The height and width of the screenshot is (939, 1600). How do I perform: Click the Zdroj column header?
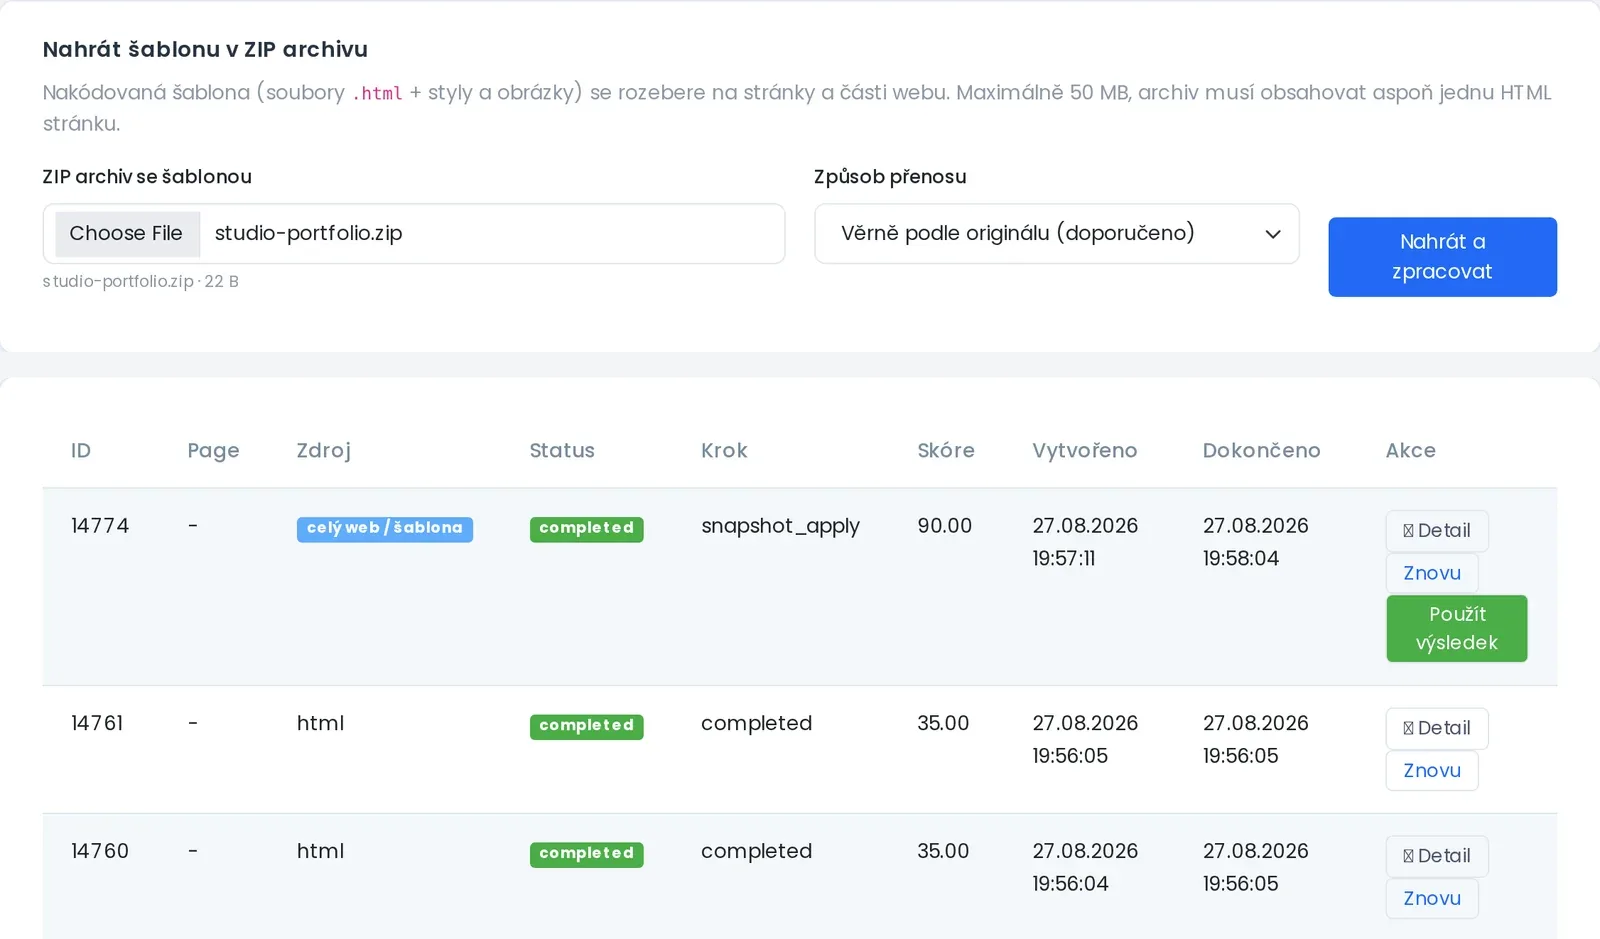click(x=324, y=451)
